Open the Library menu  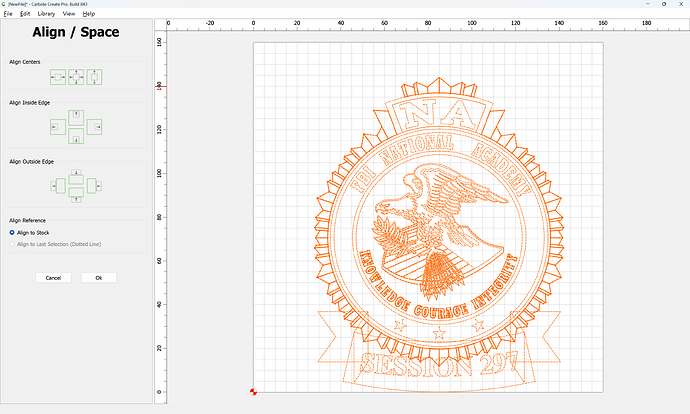pos(46,14)
